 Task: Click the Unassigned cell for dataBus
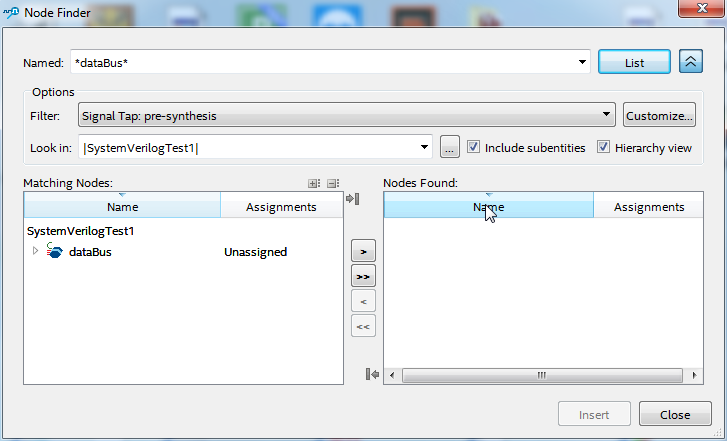255,252
